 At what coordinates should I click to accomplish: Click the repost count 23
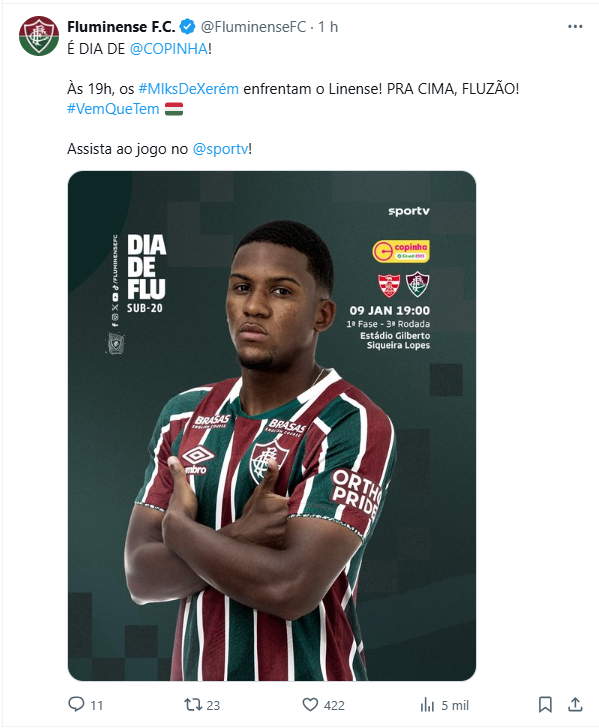[x=213, y=706]
